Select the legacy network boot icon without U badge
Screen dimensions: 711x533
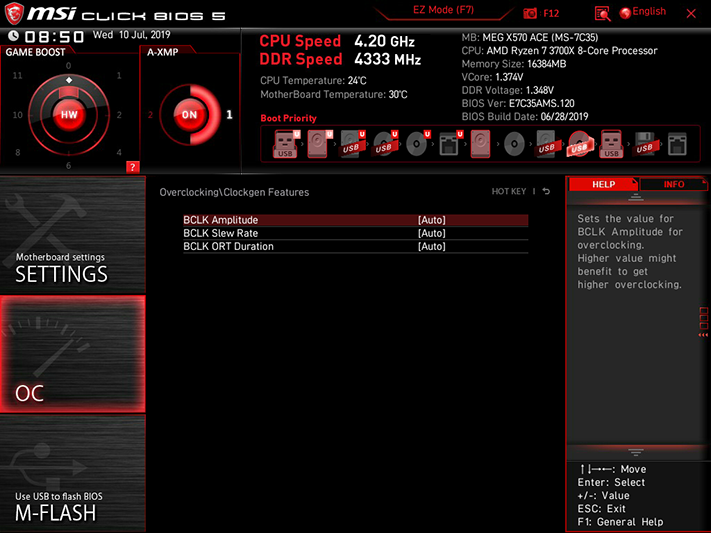[x=677, y=144]
